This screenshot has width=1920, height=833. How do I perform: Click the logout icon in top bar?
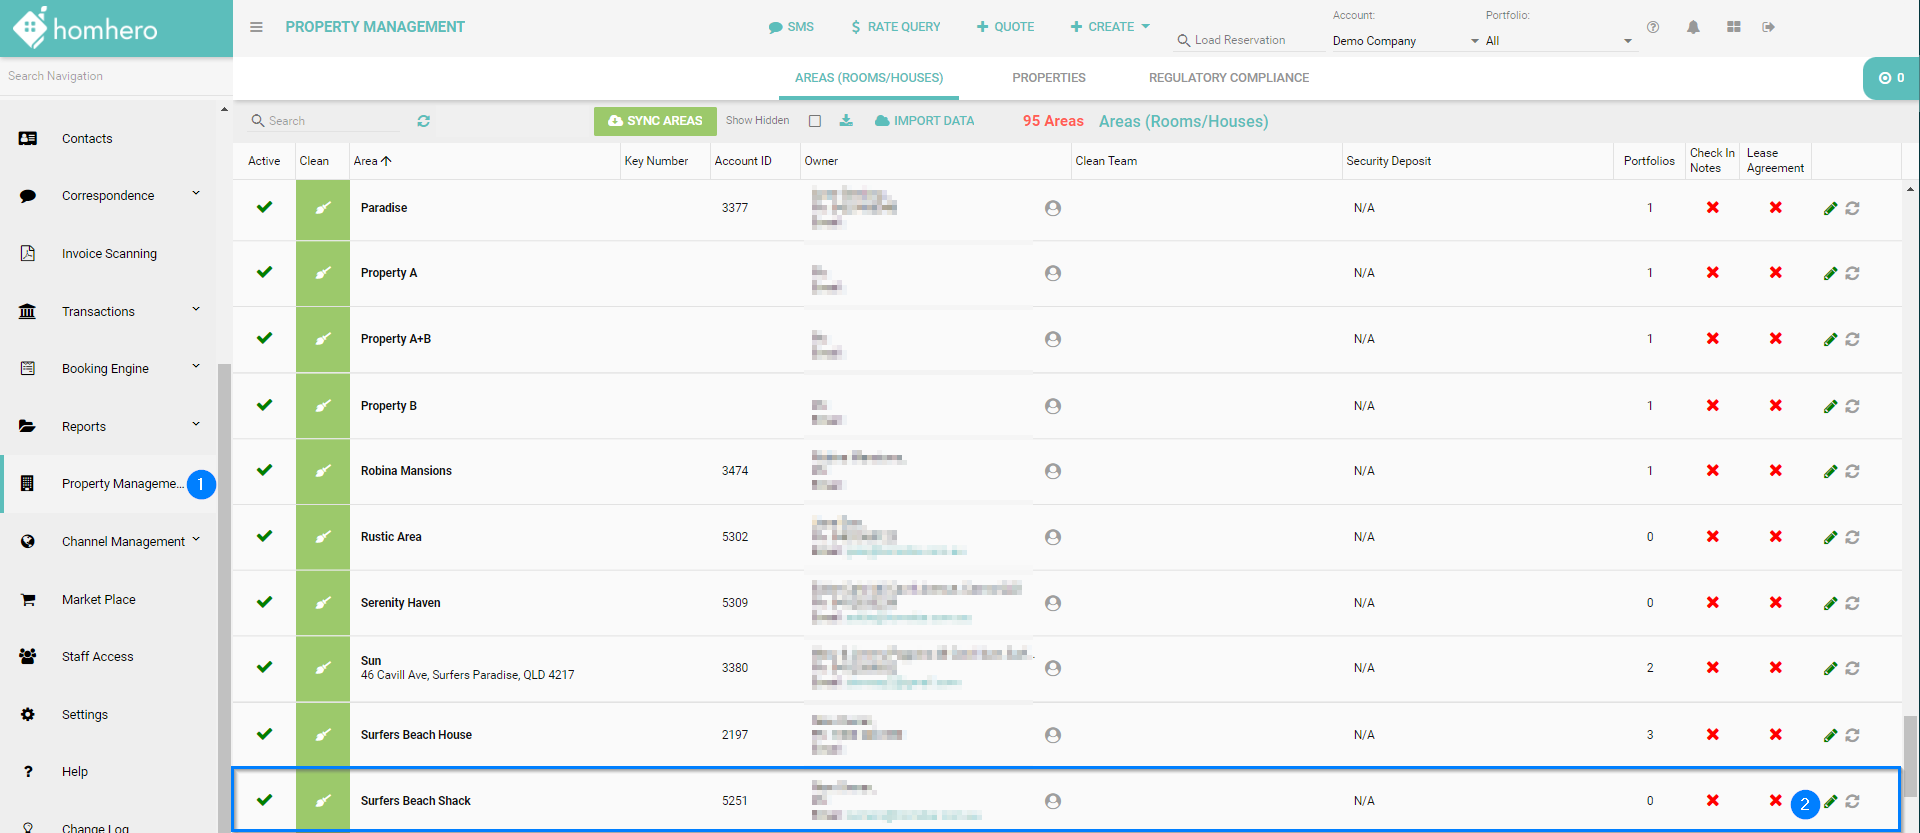[1768, 27]
